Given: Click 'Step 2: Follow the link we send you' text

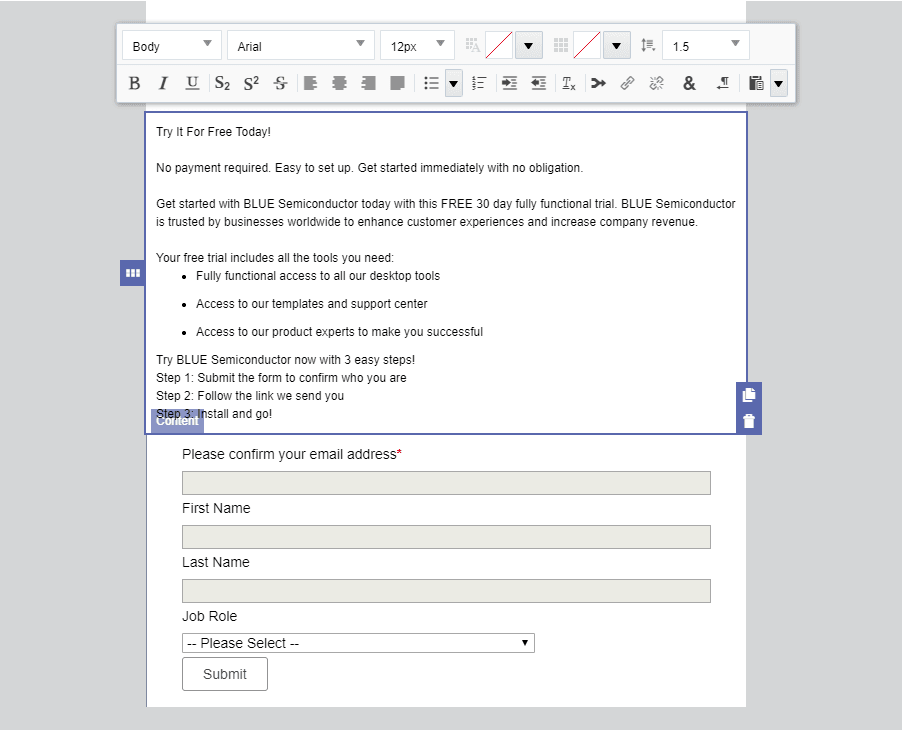Looking at the screenshot, I should (x=250, y=396).
